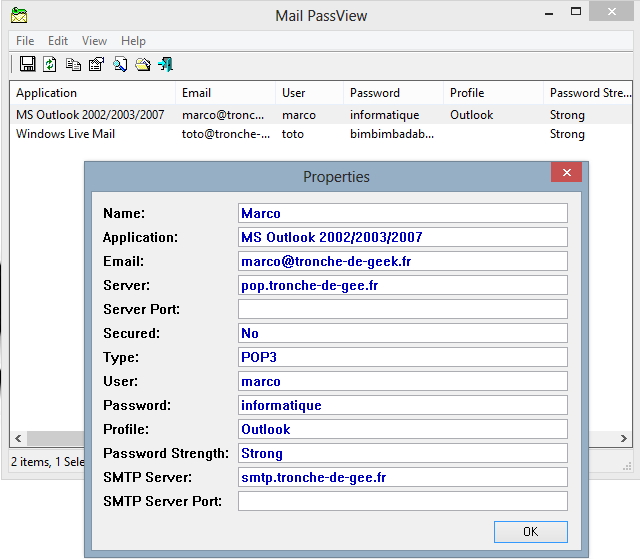Maximize the Mail PassView window
Image resolution: width=640 pixels, height=559 pixels.
tap(576, 11)
